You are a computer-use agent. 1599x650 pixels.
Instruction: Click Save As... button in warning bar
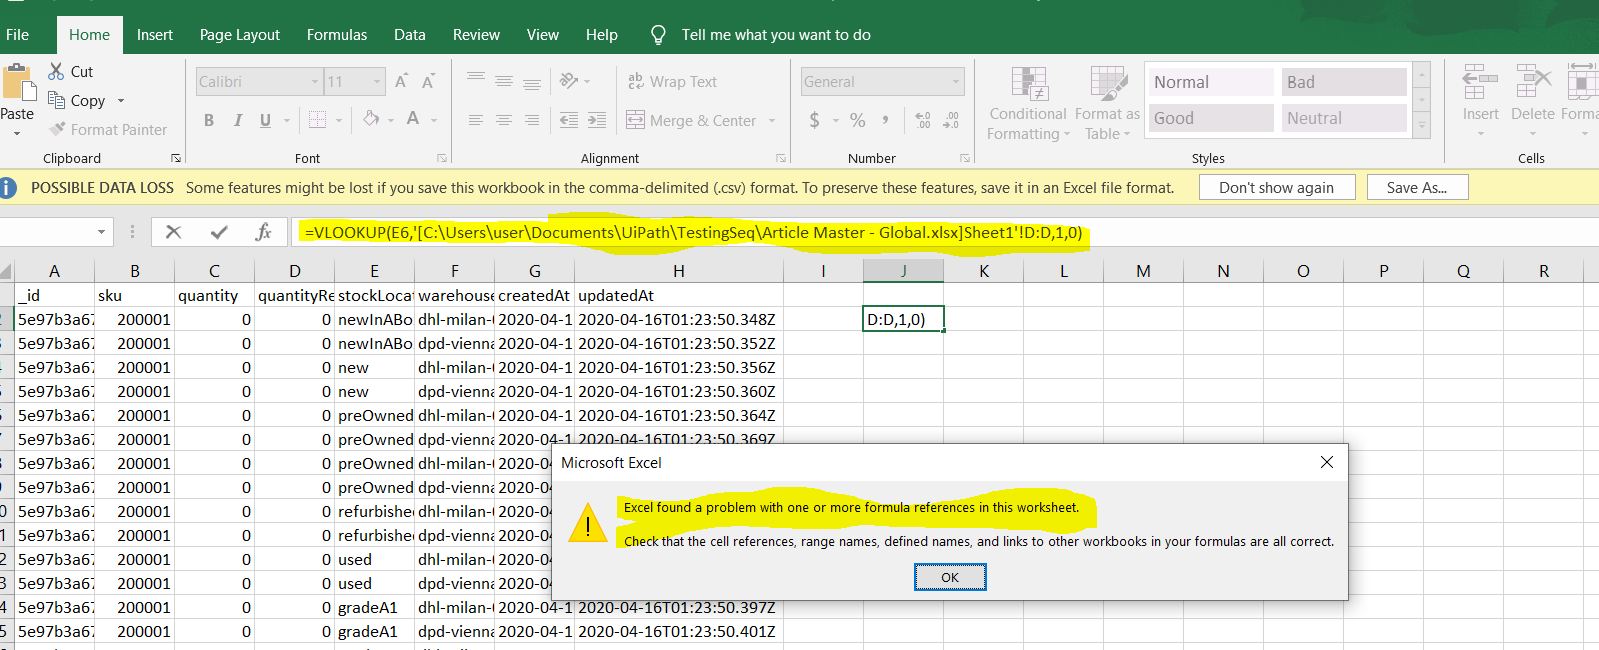point(1417,187)
